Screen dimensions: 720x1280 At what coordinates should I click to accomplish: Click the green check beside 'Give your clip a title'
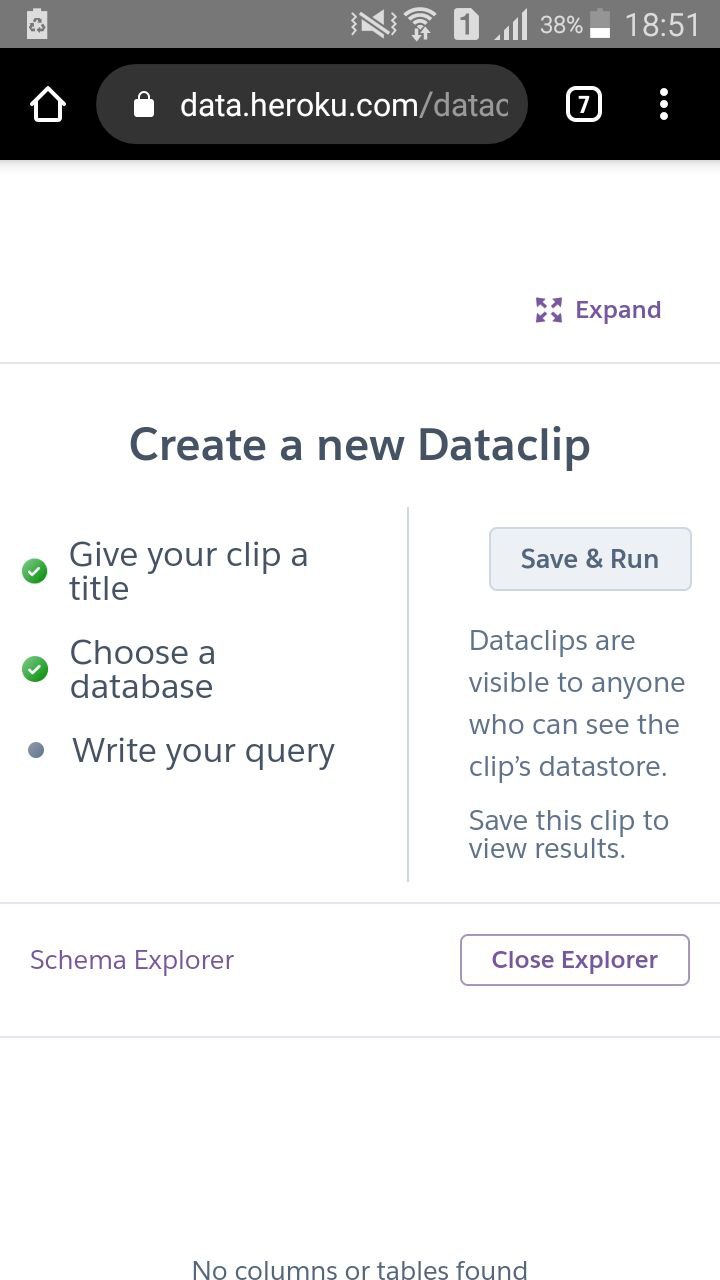coord(35,572)
